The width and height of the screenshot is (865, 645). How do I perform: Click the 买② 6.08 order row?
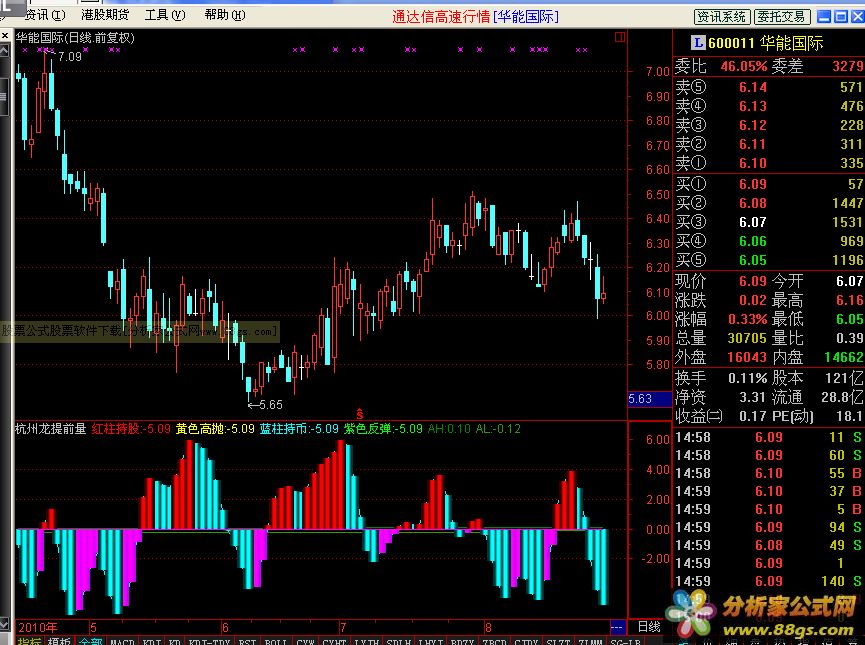(769, 203)
